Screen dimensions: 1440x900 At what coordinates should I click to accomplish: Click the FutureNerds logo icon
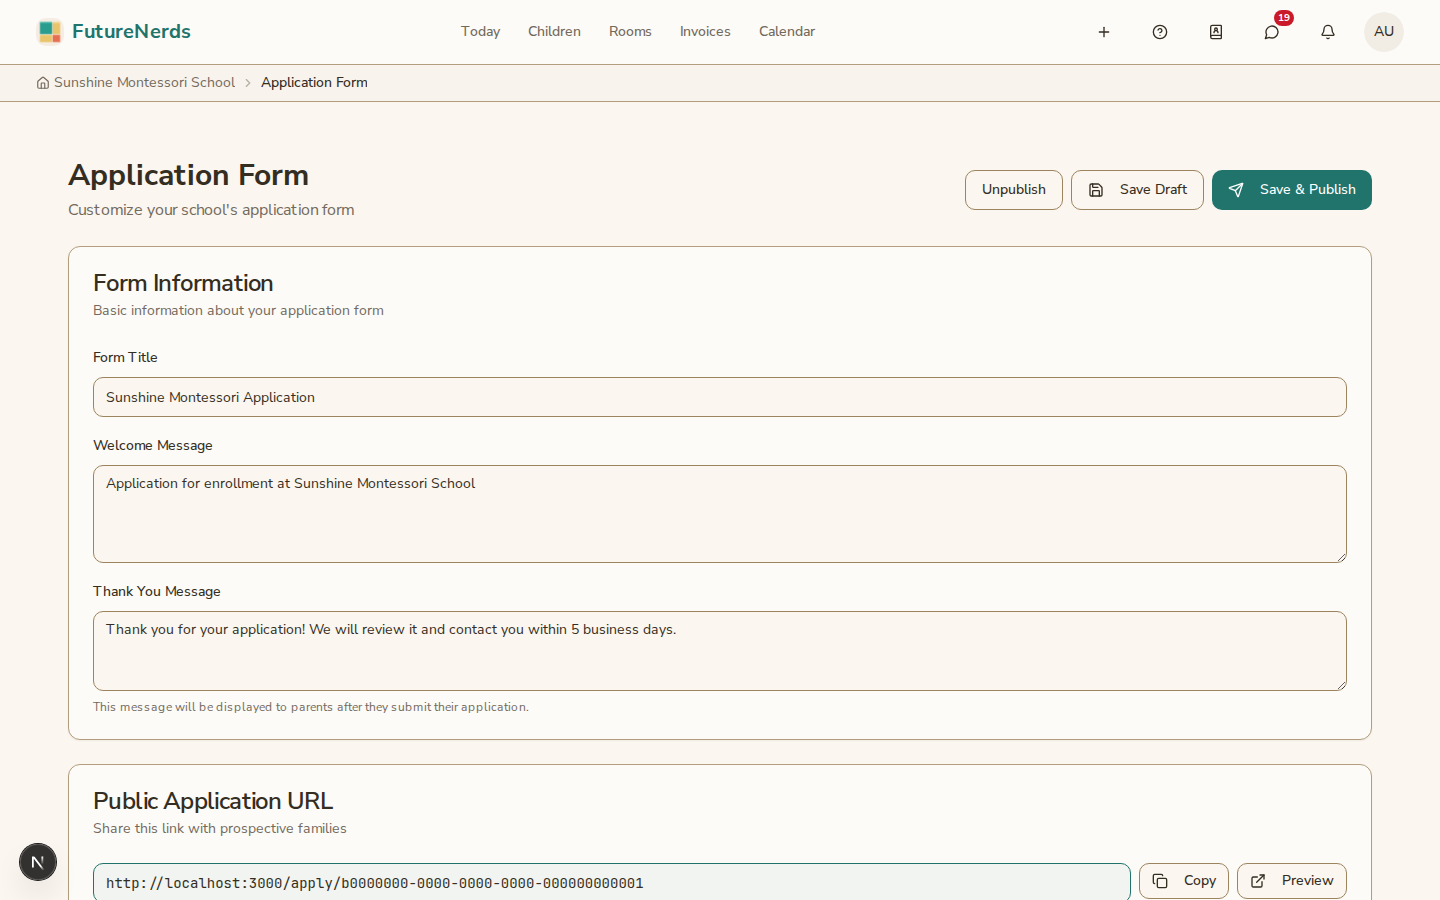click(x=50, y=32)
